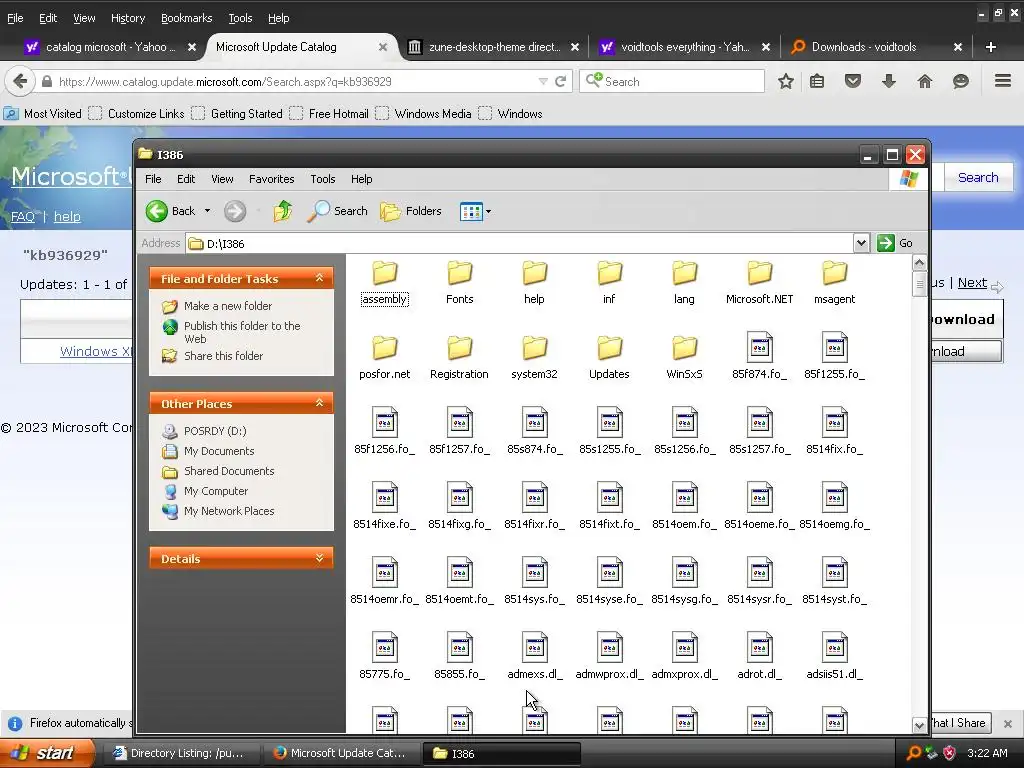Image resolution: width=1024 pixels, height=768 pixels.
Task: Open a new Firefox tab
Action: [991, 47]
